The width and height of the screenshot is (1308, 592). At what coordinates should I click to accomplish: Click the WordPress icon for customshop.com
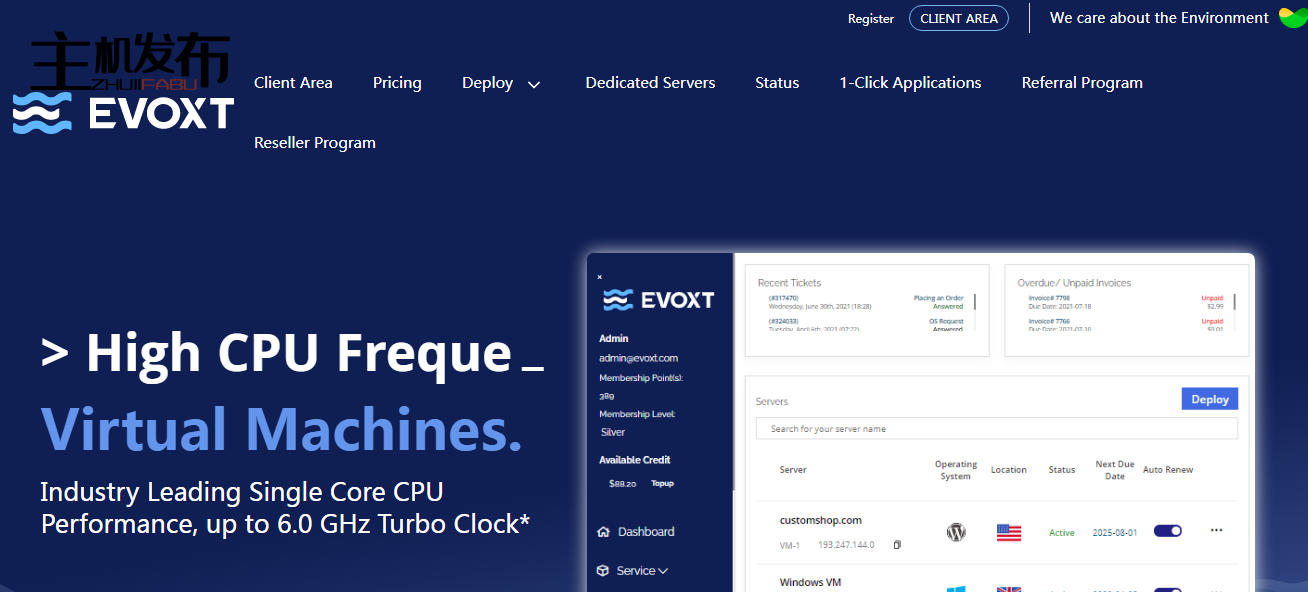click(x=956, y=532)
